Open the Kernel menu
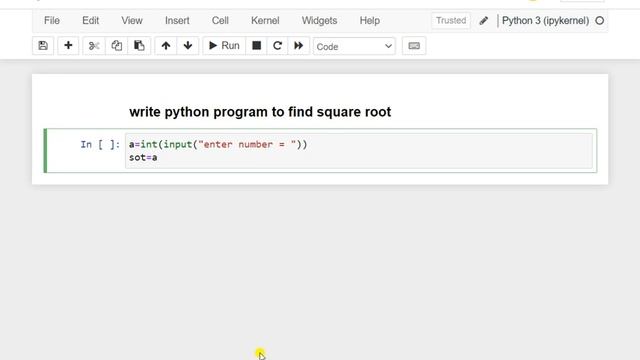 265,20
